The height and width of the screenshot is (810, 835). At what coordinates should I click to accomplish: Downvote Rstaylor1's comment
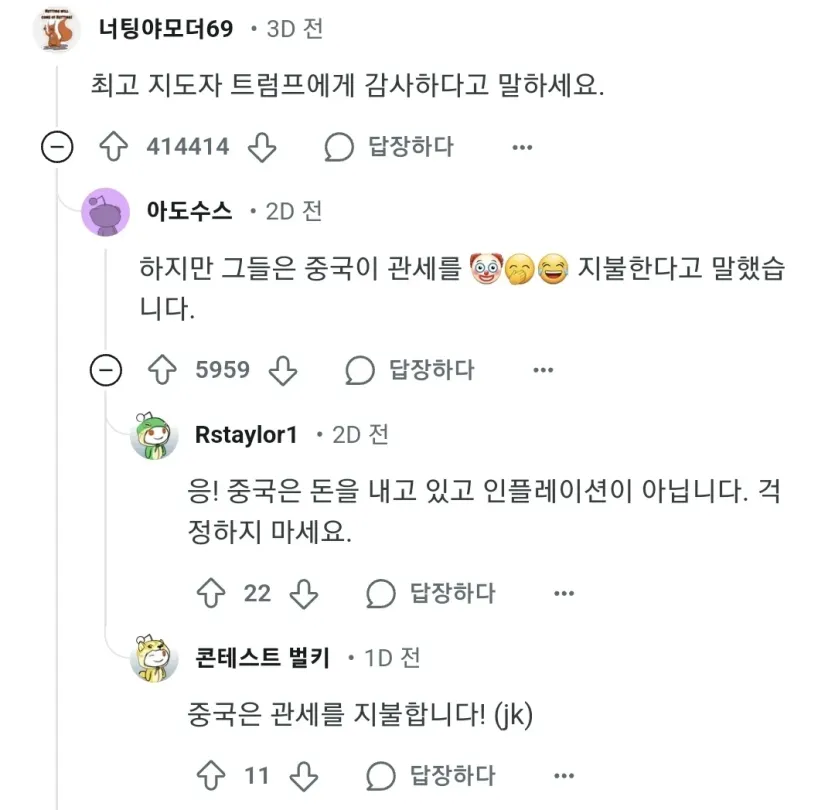pyautogui.click(x=303, y=593)
